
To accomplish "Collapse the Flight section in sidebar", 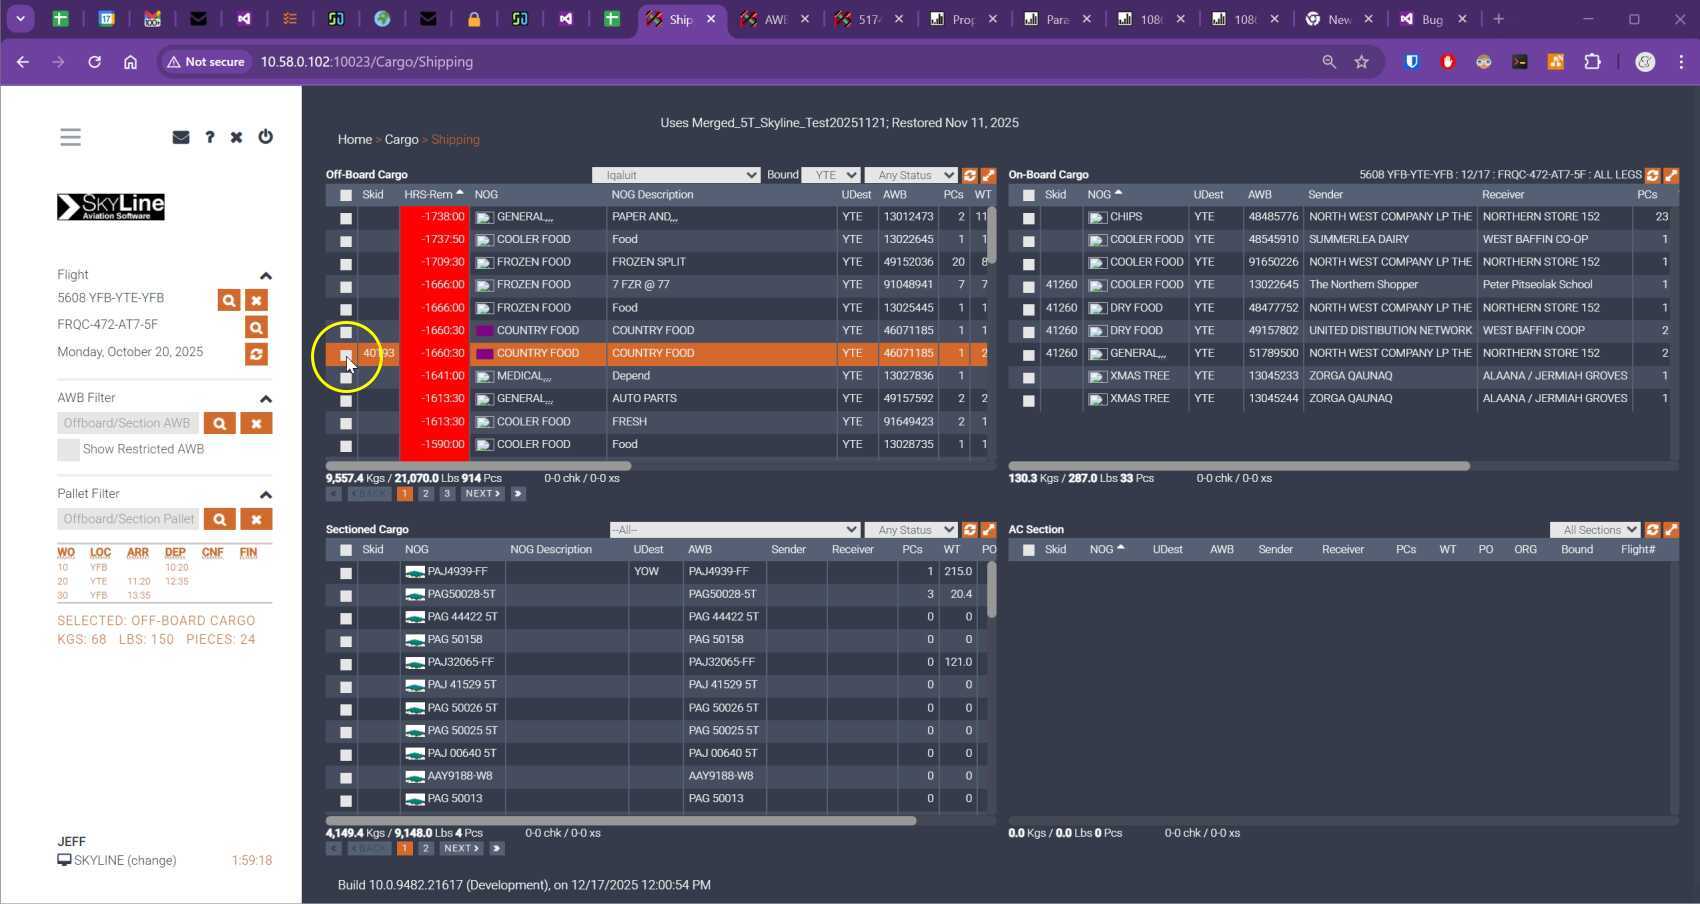I will (265, 276).
